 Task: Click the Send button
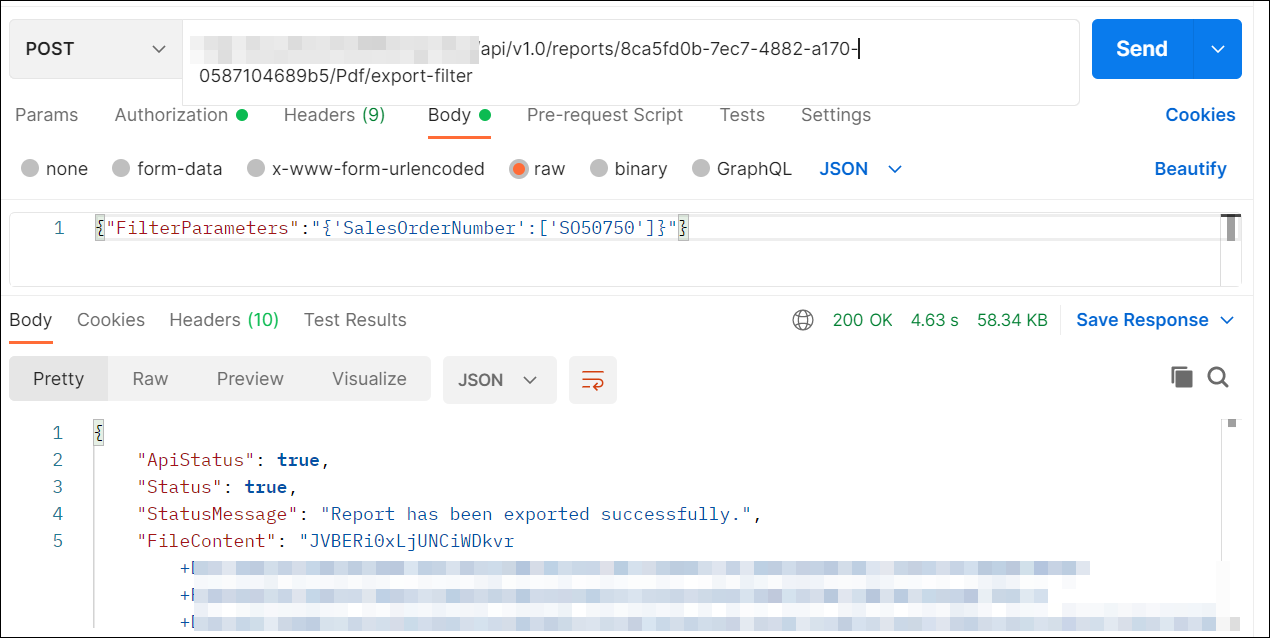tap(1141, 48)
